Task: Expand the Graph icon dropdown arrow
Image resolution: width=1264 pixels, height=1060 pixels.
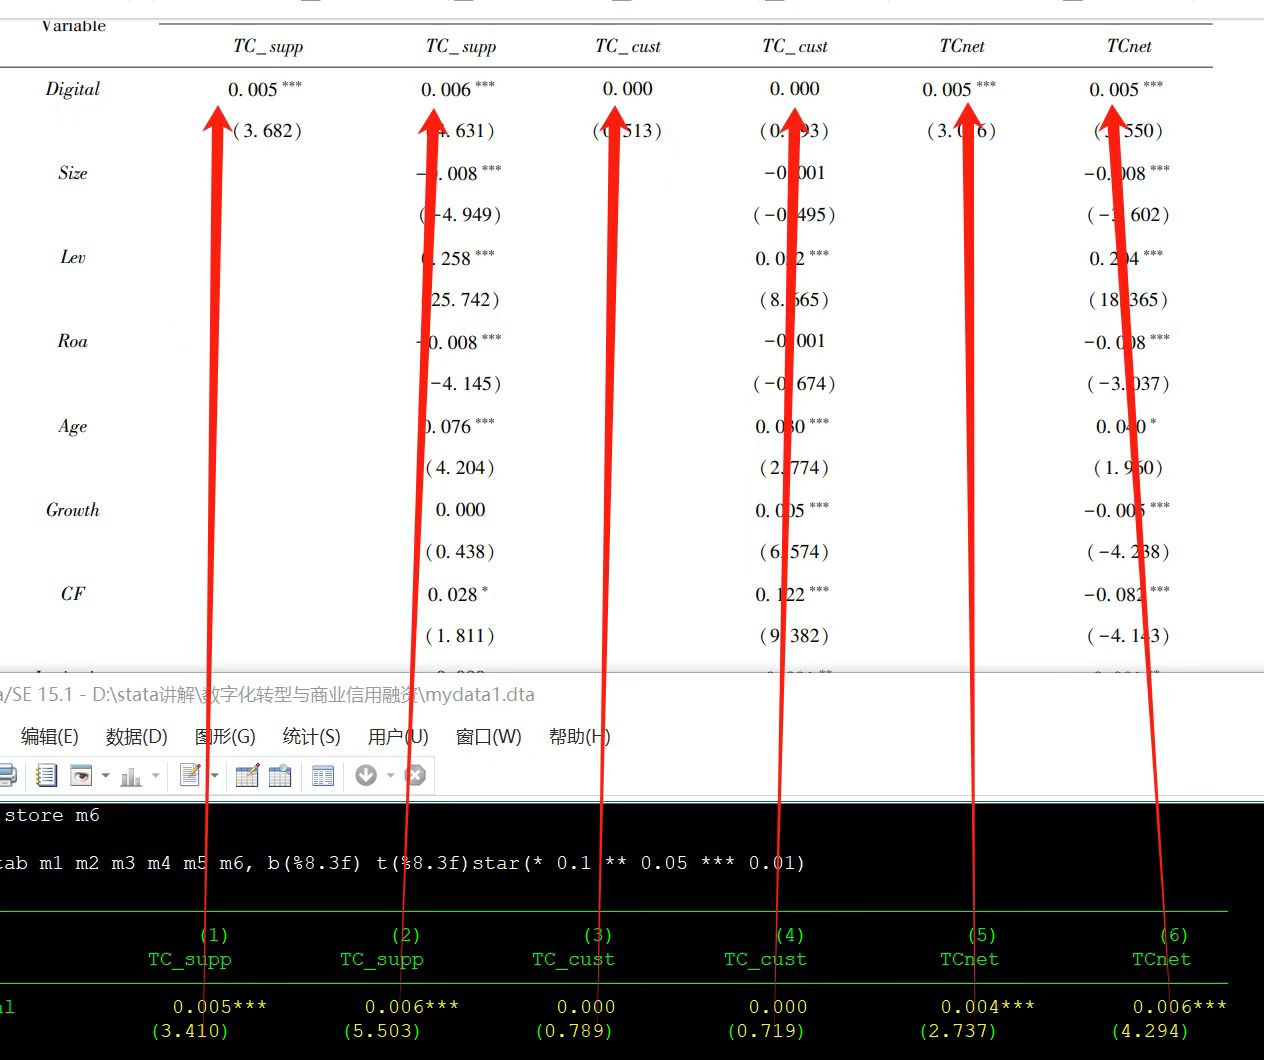Action: (155, 776)
